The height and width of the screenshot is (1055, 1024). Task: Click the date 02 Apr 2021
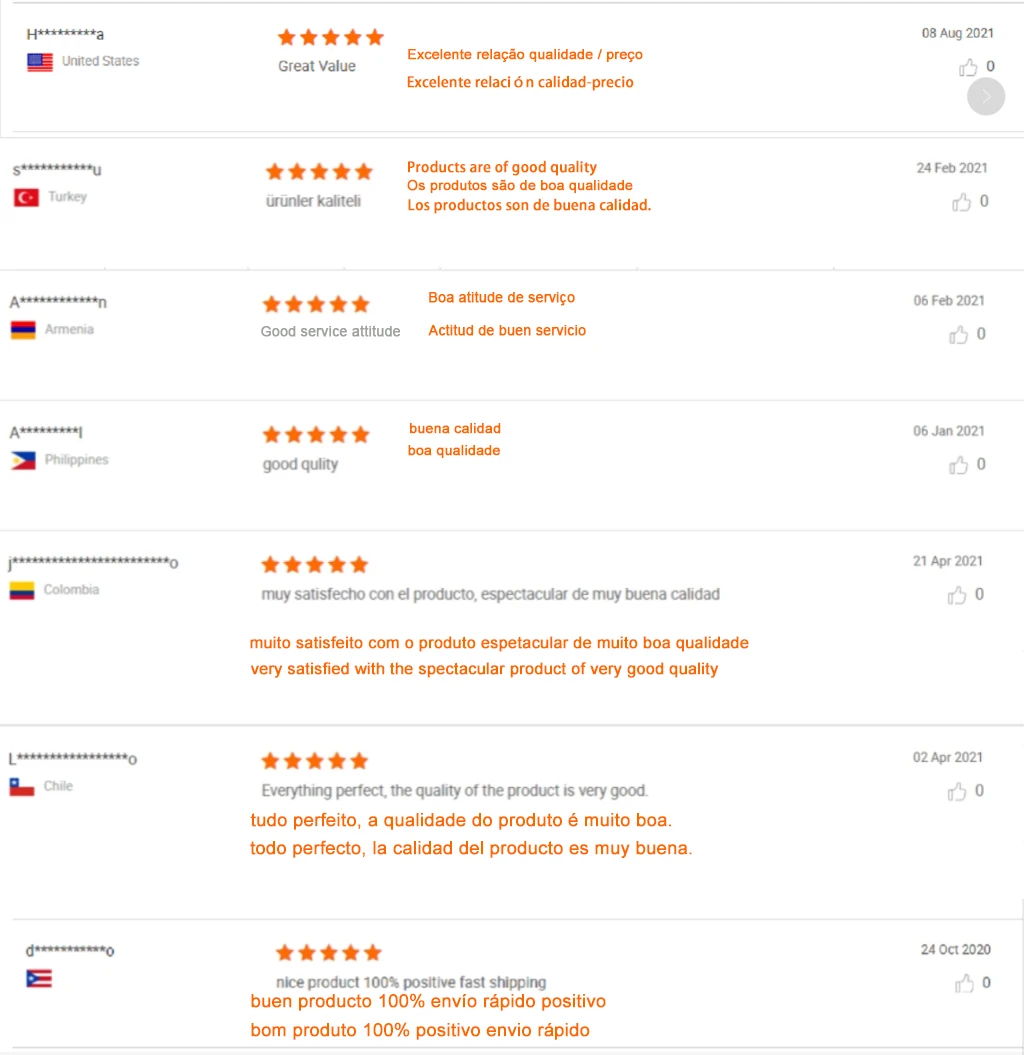(x=947, y=757)
